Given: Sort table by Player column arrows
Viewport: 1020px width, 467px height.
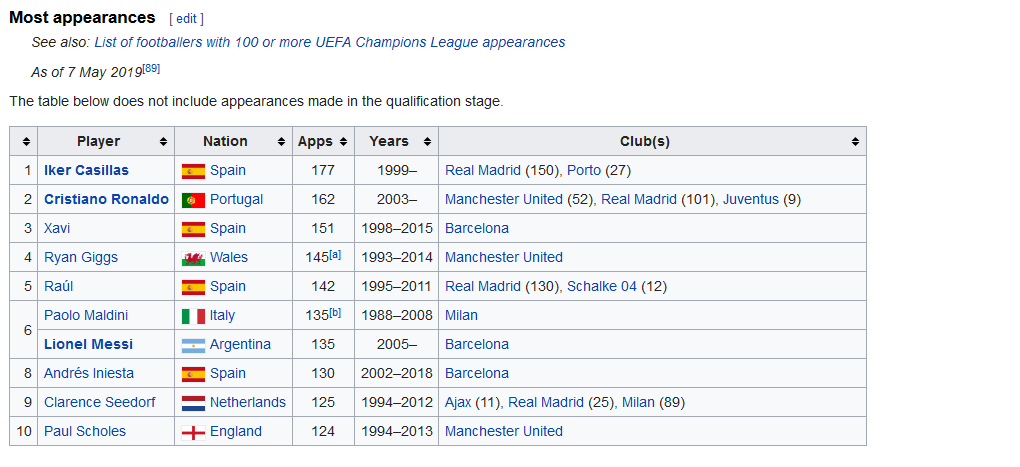Looking at the screenshot, I should (163, 142).
